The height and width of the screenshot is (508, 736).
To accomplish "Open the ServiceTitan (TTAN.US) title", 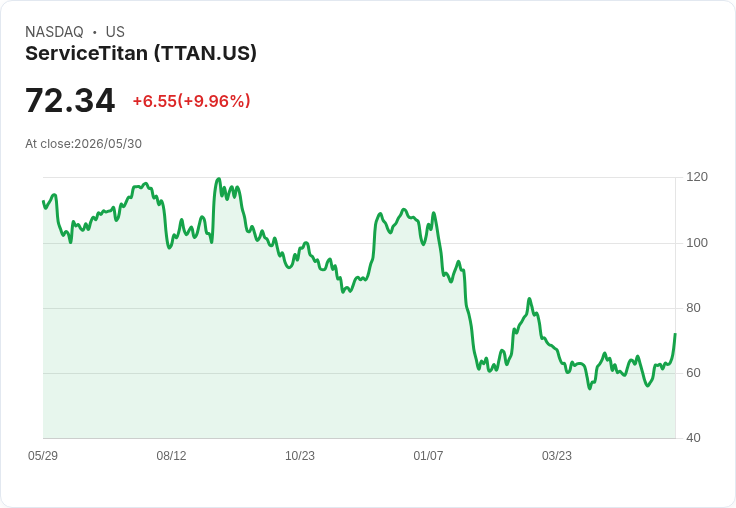I will pos(141,53).
